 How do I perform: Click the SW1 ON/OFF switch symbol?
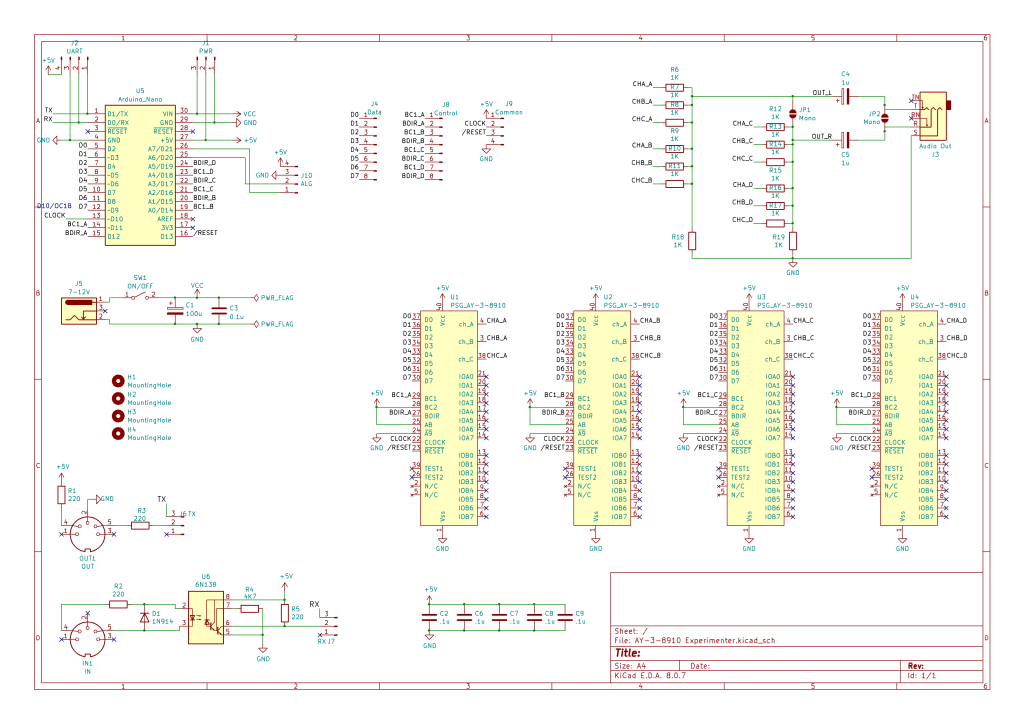[139, 297]
